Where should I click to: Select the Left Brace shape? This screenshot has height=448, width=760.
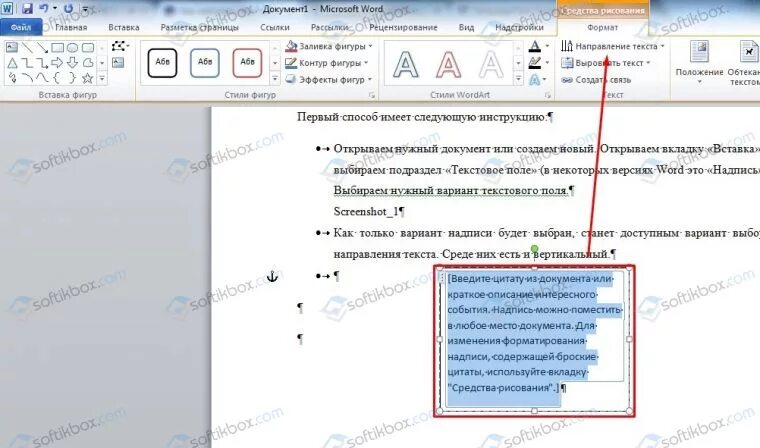tap(58, 78)
